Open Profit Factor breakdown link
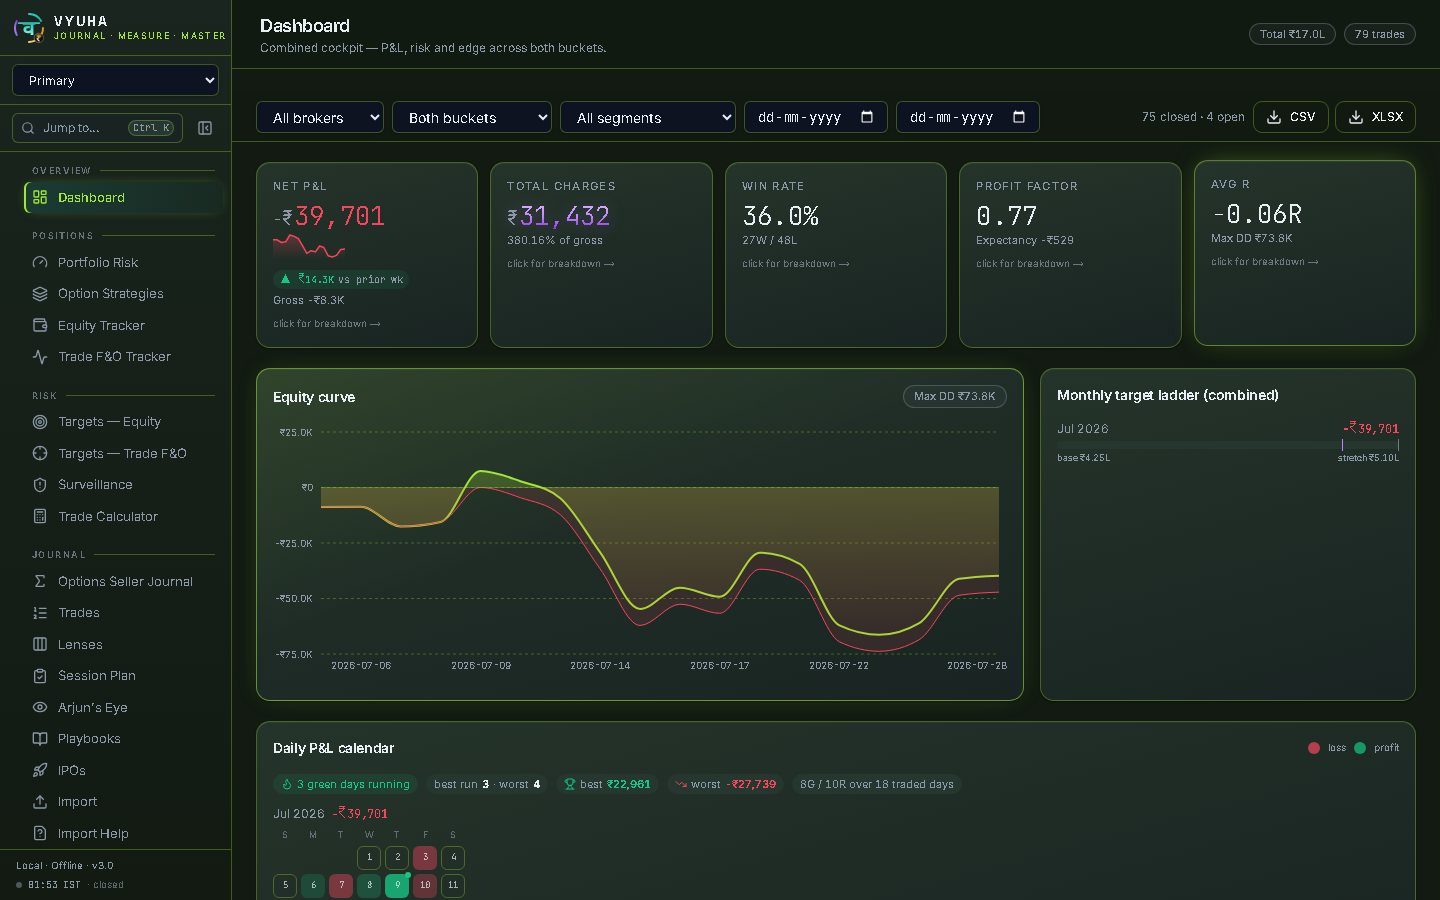Viewport: 1440px width, 900px height. pyautogui.click(x=1030, y=264)
